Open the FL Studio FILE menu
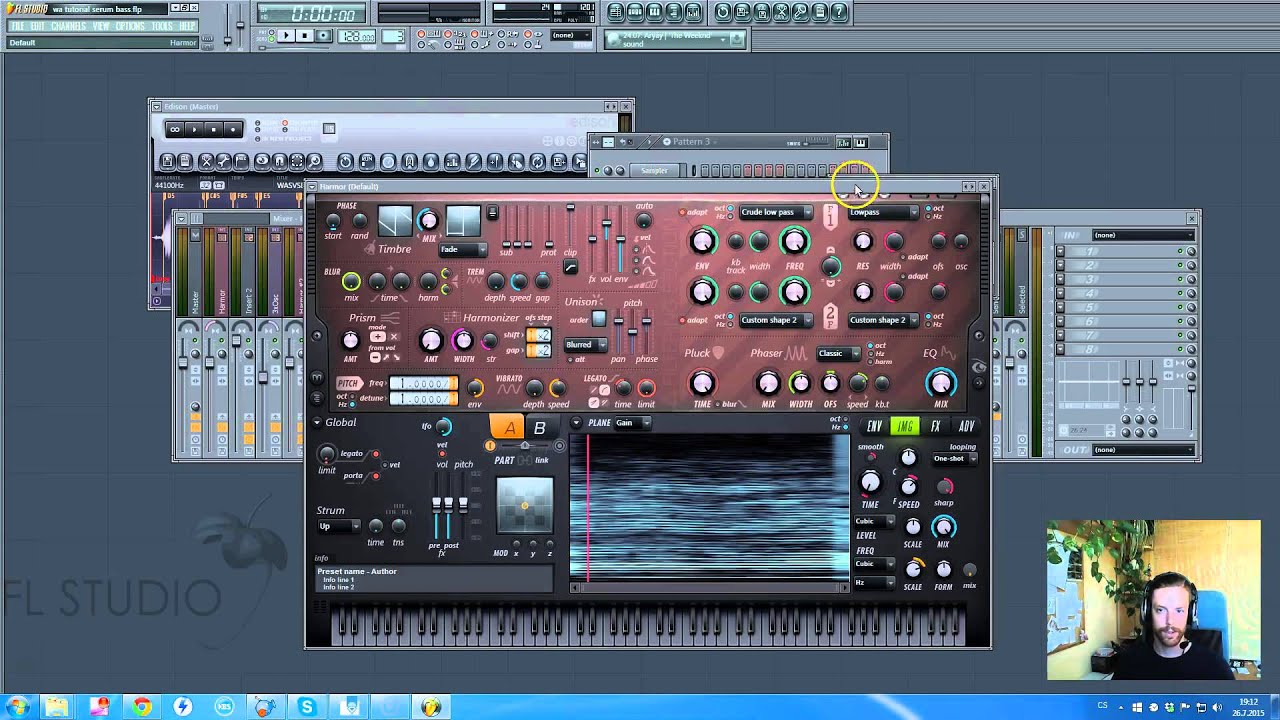Screen dimensions: 1280x720 17,26
